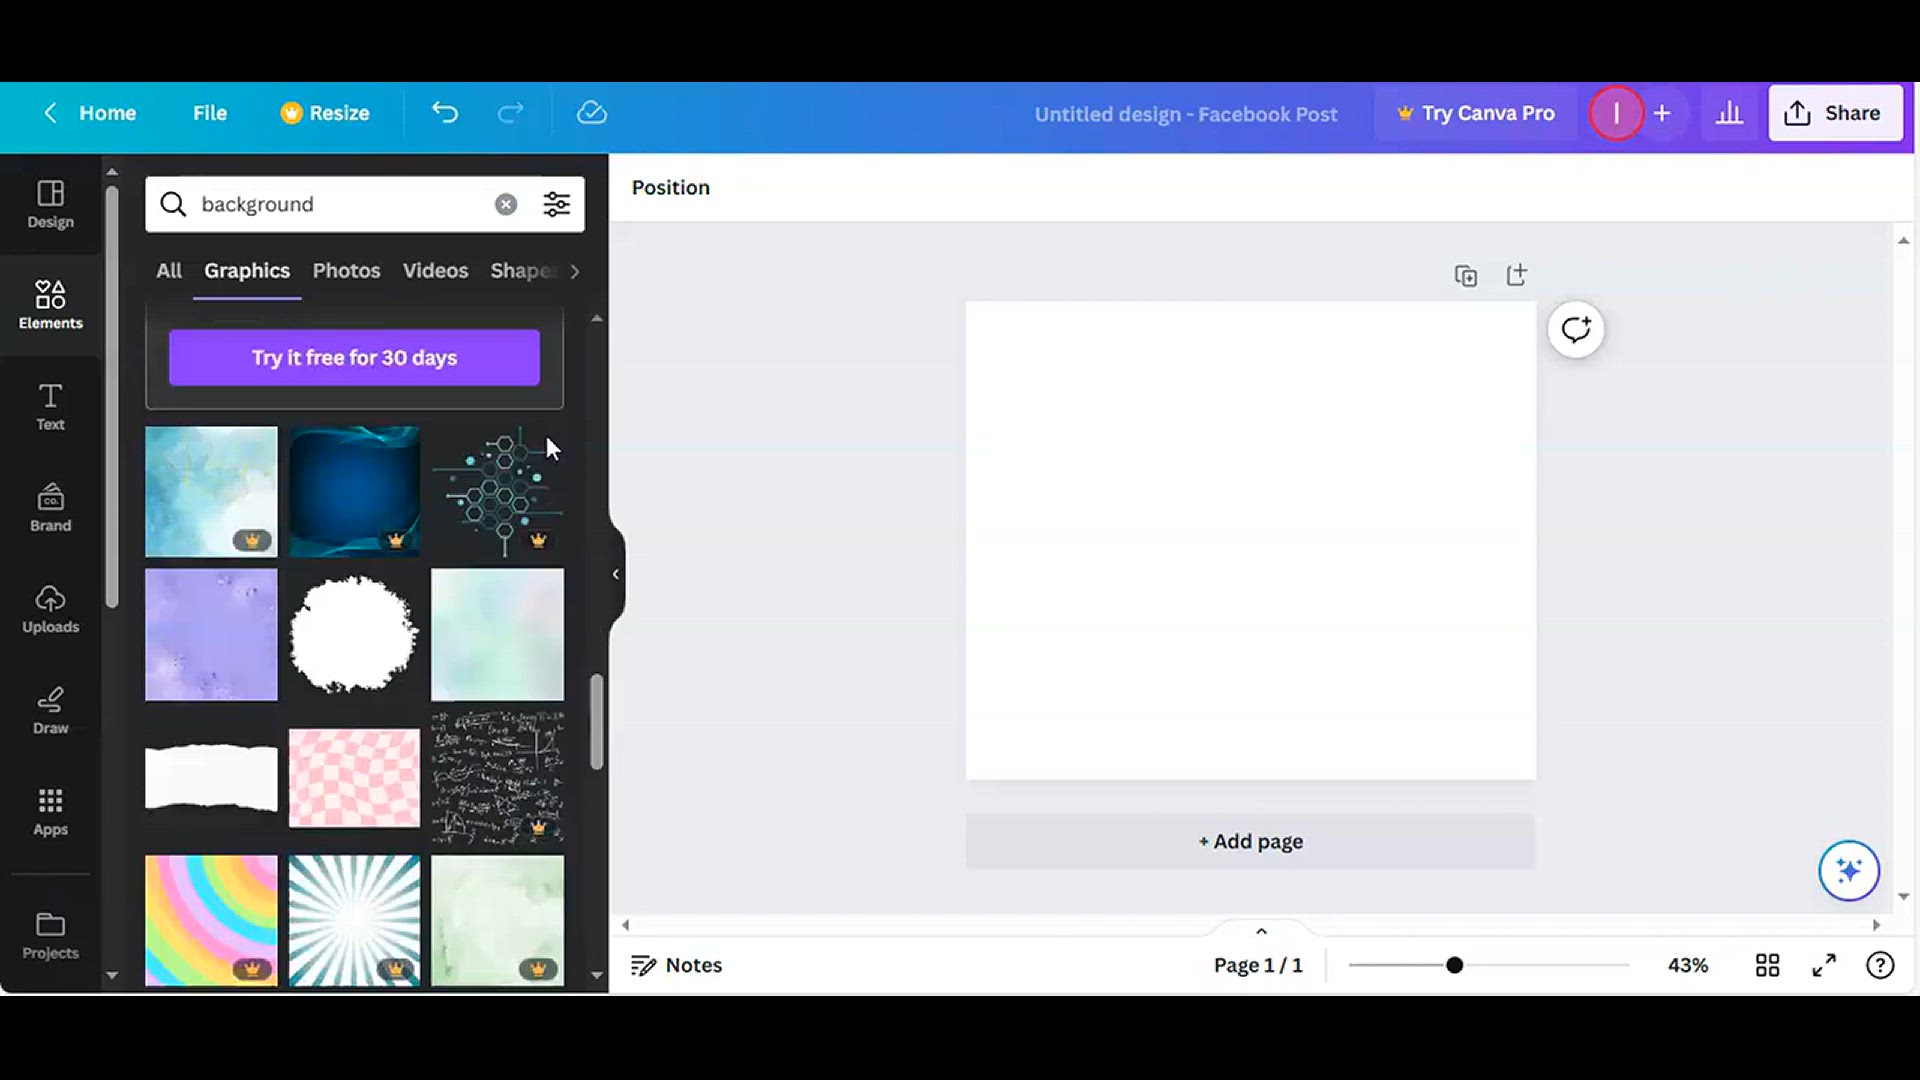
Task: Click the Add page button
Action: pos(1250,841)
